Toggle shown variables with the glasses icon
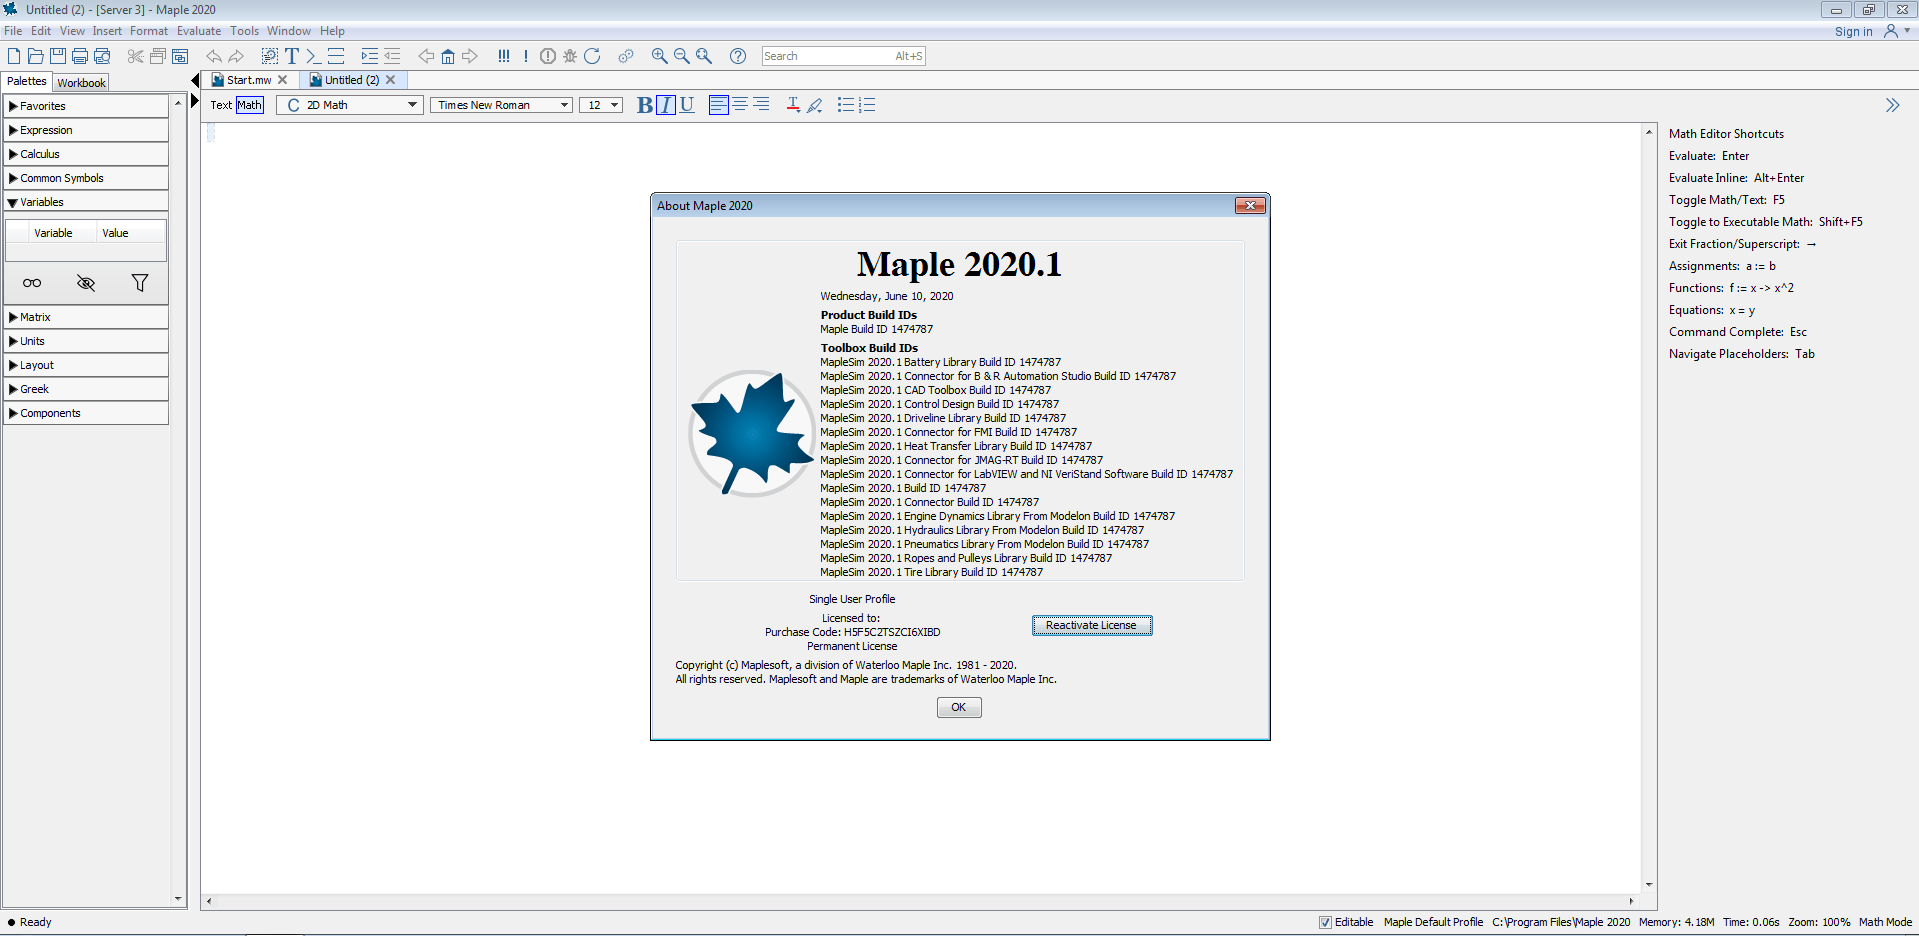Viewport: 1919px width, 936px height. pos(32,283)
